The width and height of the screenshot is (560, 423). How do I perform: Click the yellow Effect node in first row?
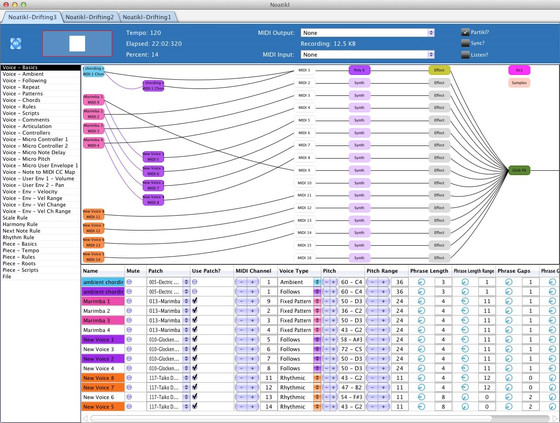click(x=439, y=70)
